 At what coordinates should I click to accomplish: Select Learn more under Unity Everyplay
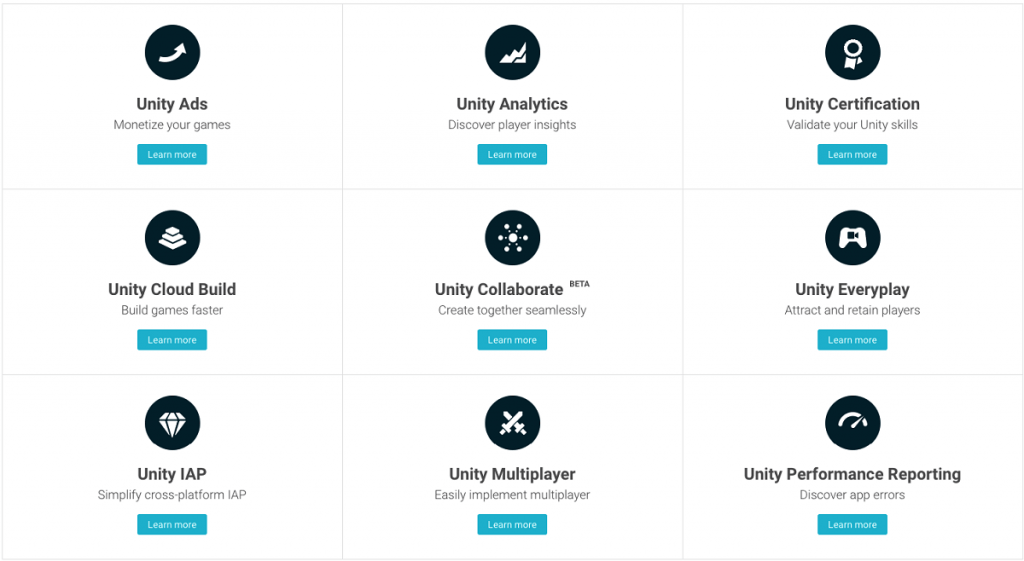[852, 340]
